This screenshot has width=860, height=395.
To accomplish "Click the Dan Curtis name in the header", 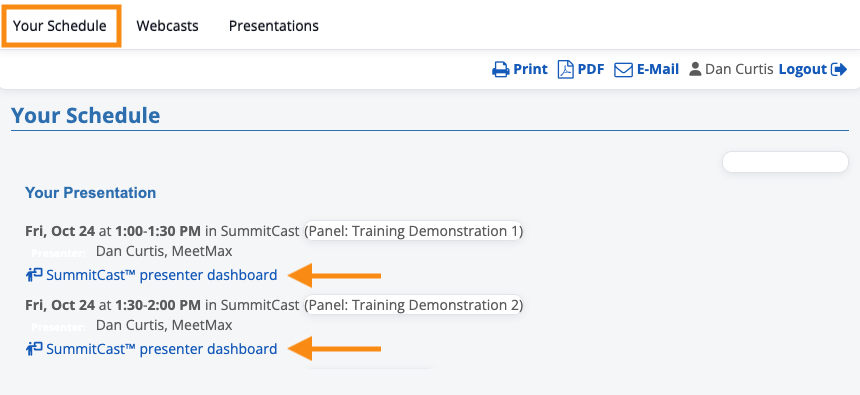I will [739, 69].
